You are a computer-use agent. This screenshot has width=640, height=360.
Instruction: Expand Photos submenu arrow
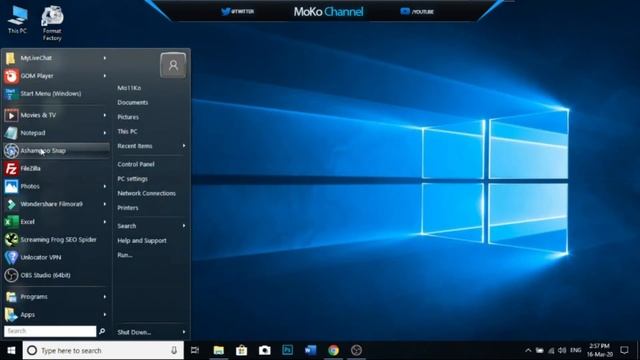pos(105,186)
